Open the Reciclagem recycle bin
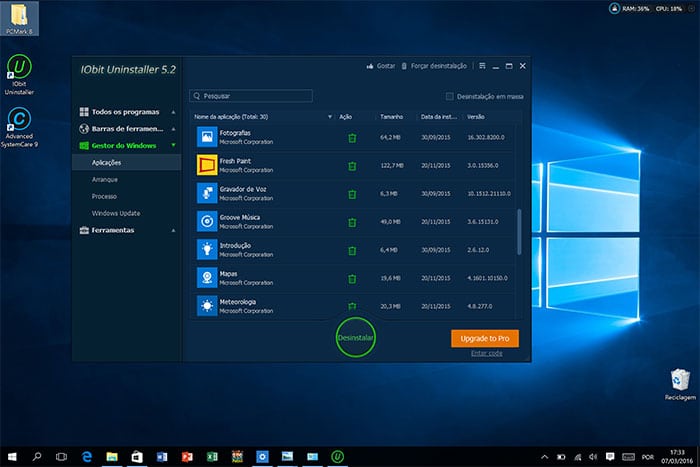The image size is (700, 467). [680, 384]
